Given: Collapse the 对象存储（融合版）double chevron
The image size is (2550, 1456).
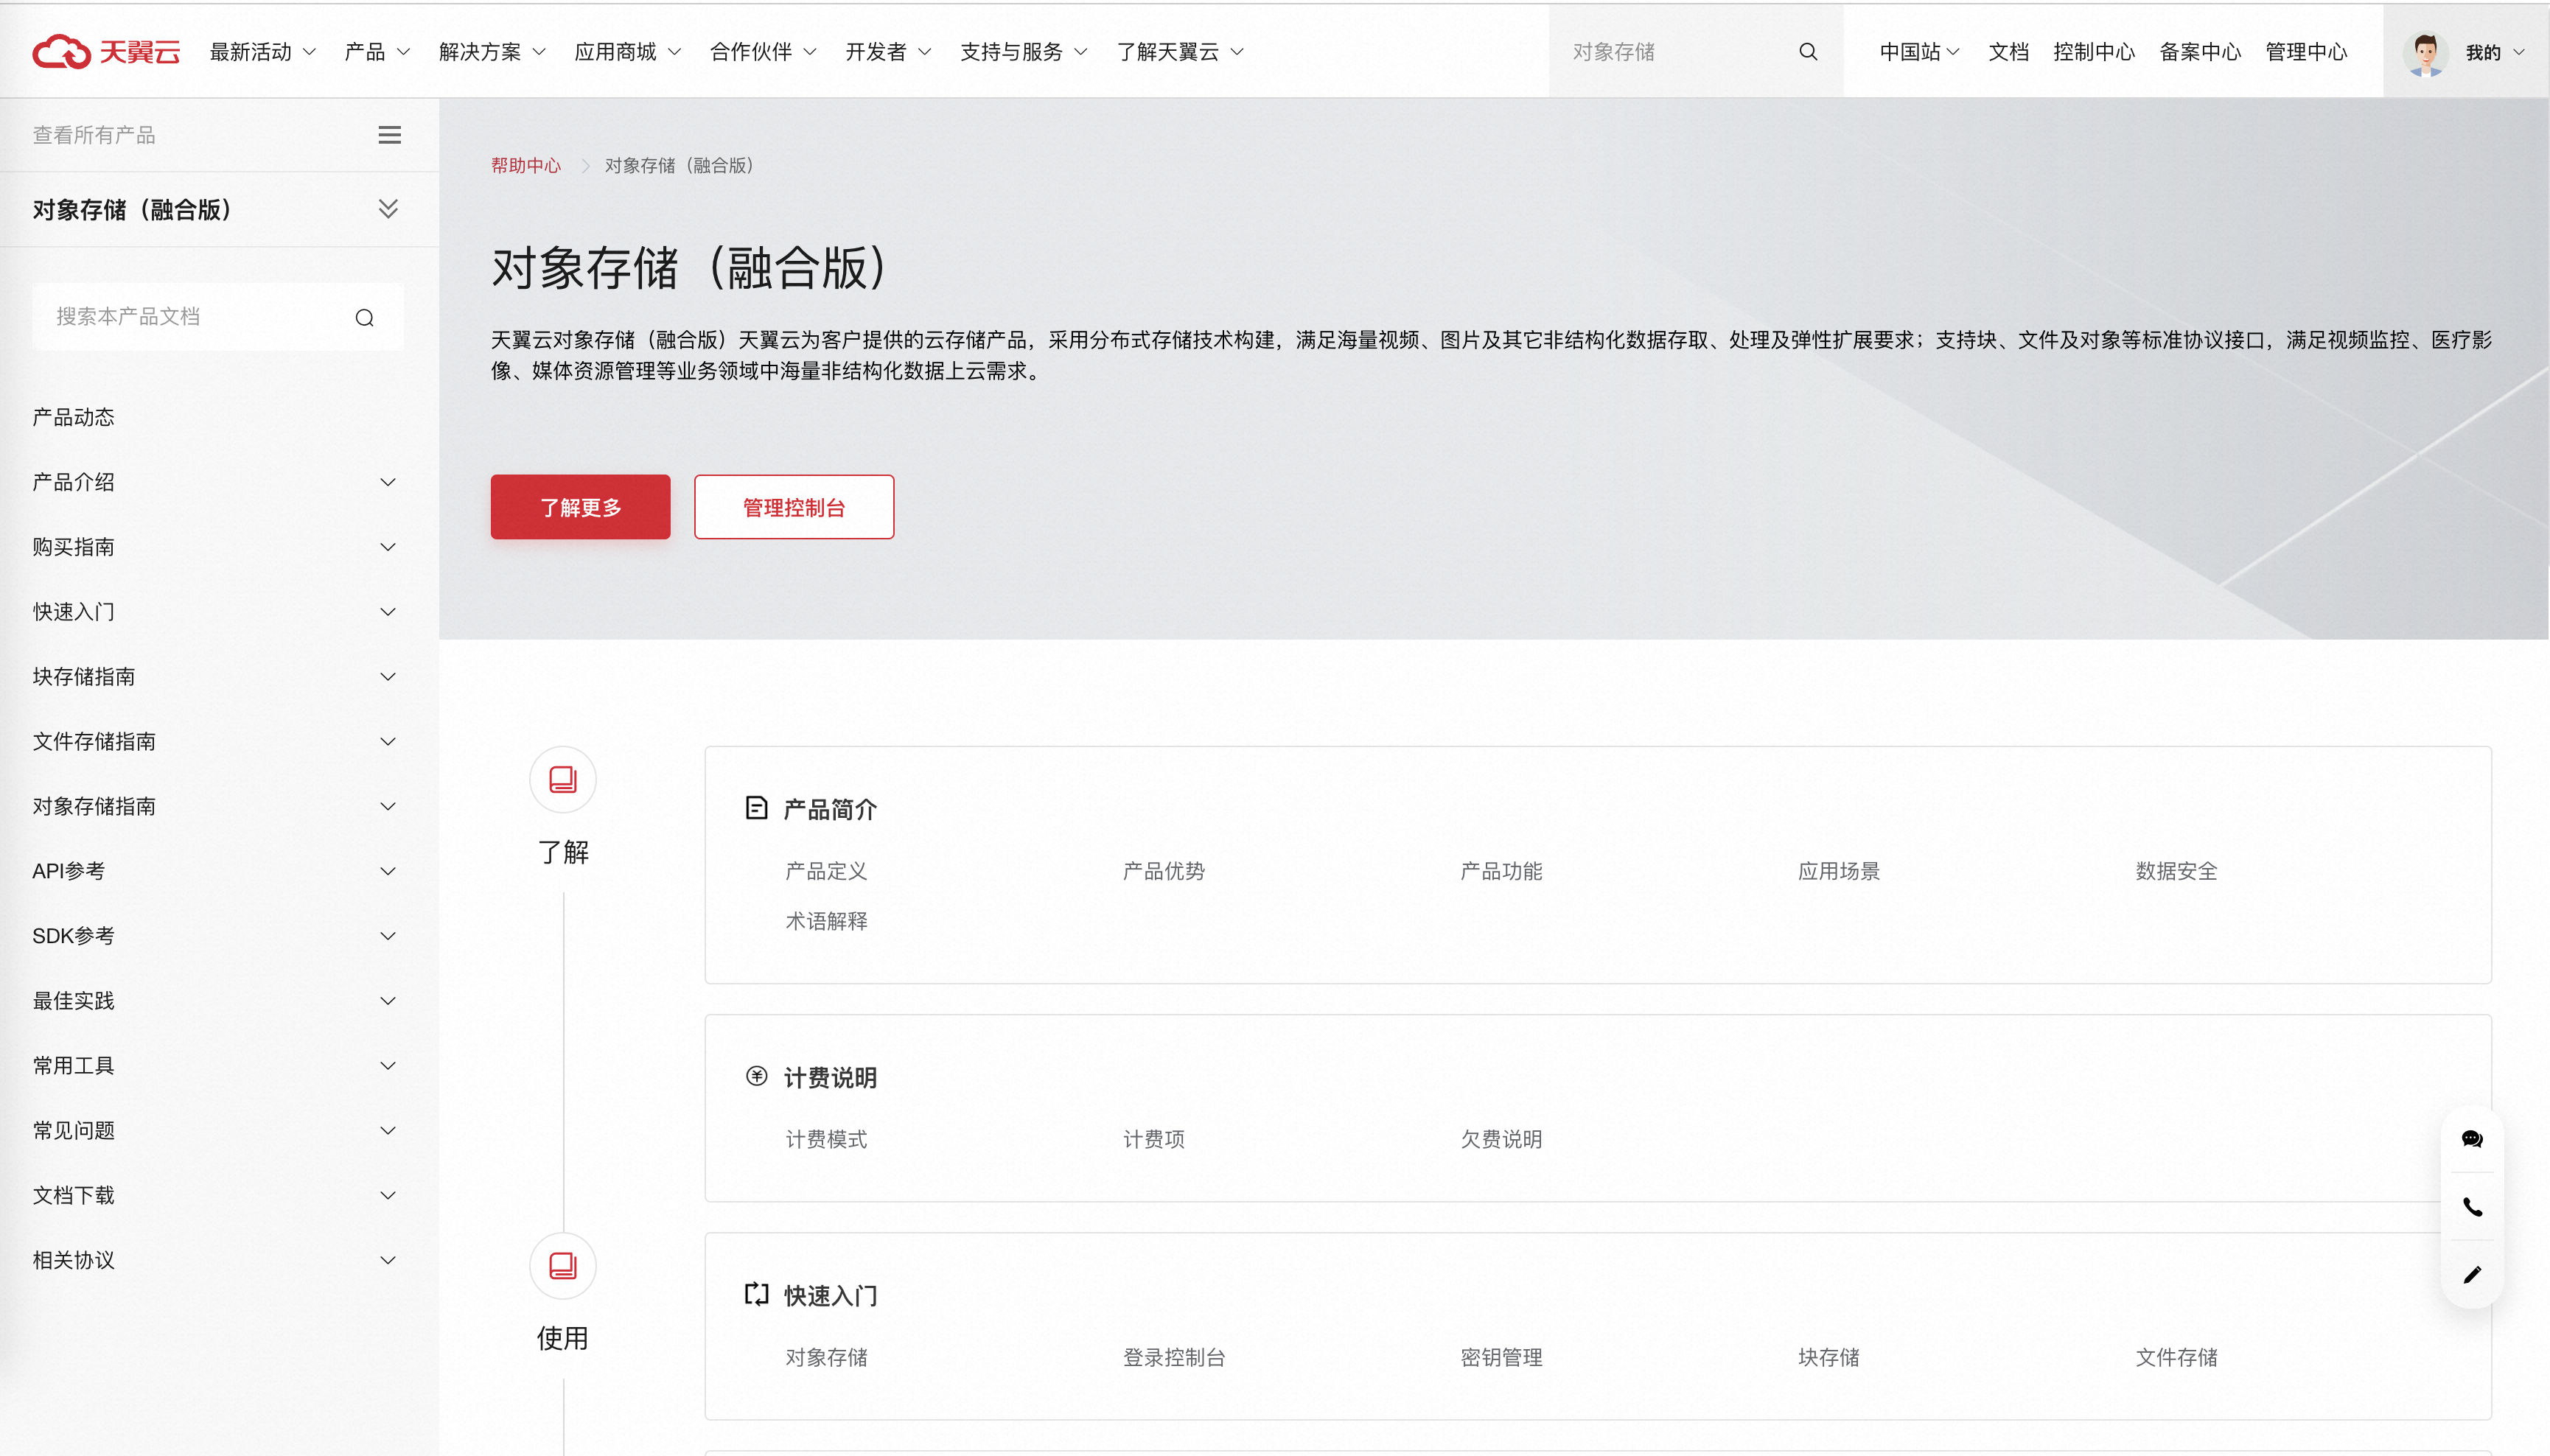Looking at the screenshot, I should 388,209.
